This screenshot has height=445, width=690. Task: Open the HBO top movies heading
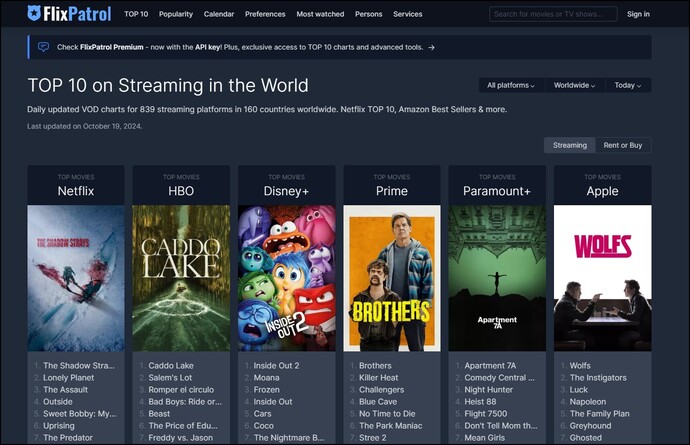click(x=181, y=191)
